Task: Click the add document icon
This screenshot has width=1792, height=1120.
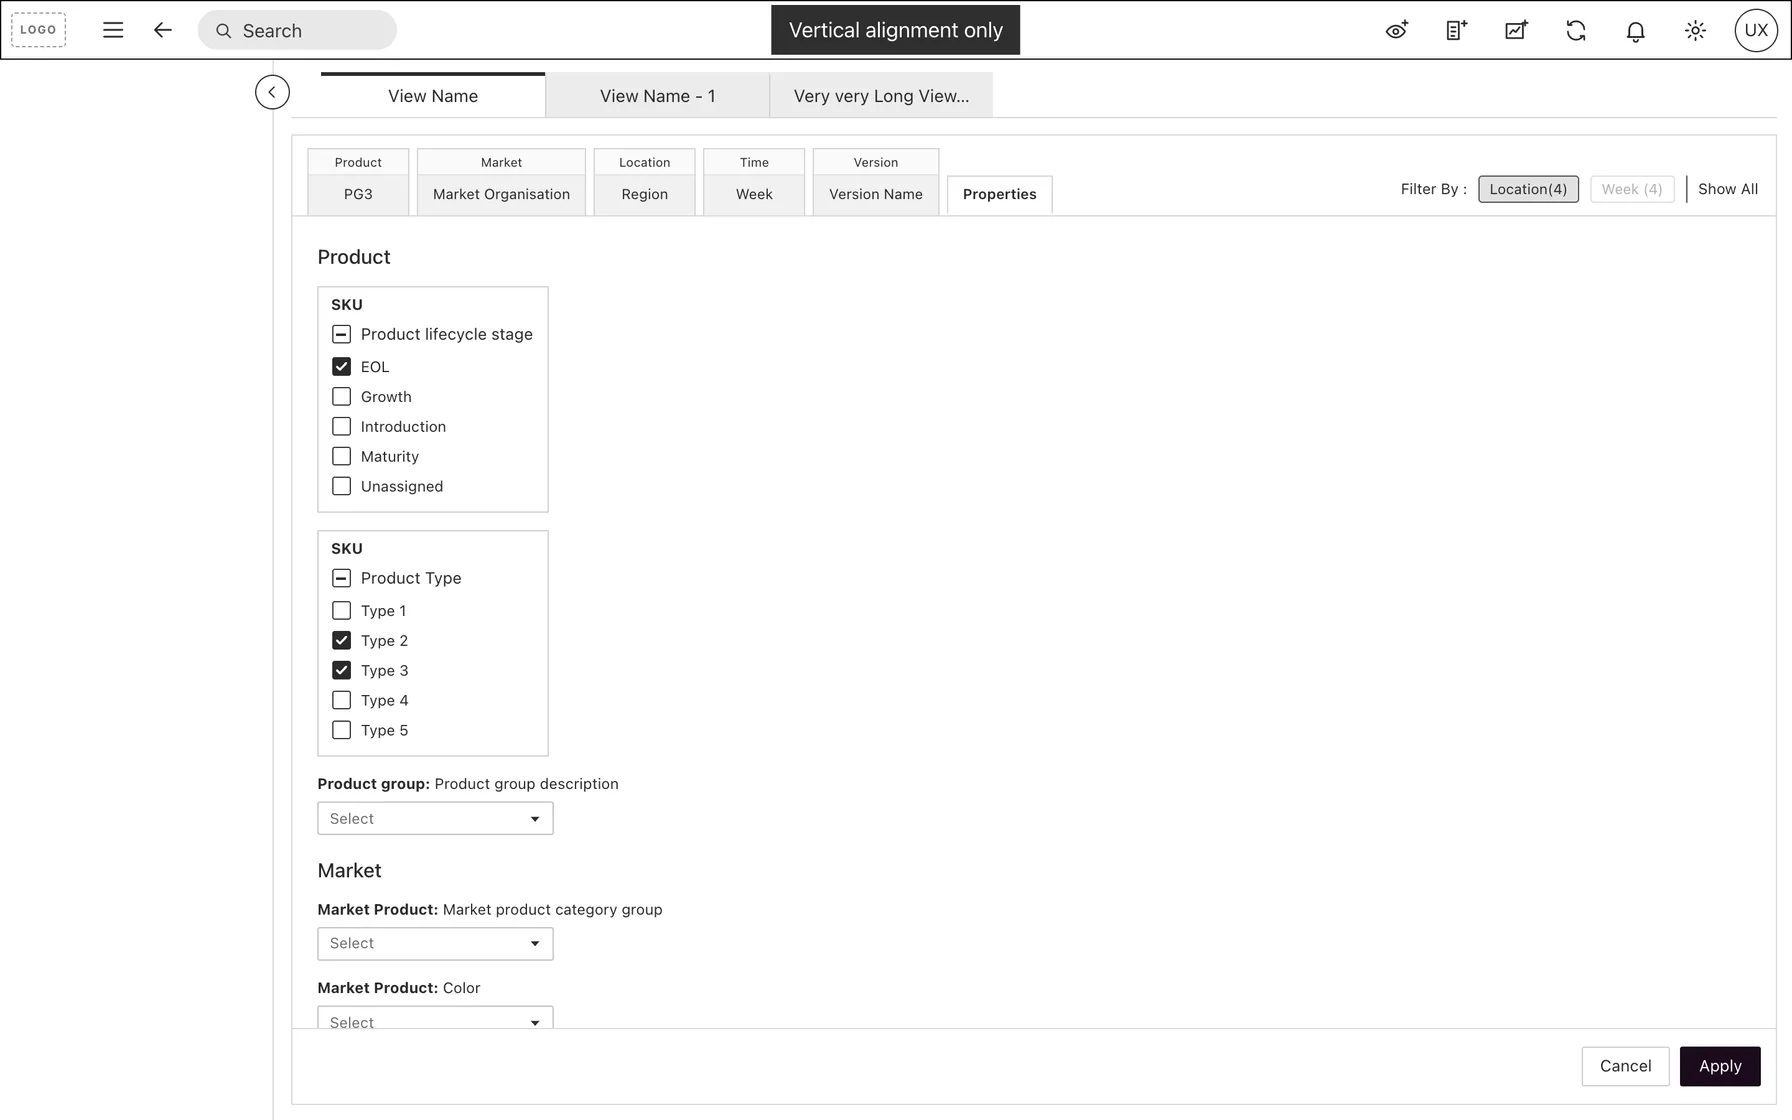Action: pyautogui.click(x=1457, y=30)
